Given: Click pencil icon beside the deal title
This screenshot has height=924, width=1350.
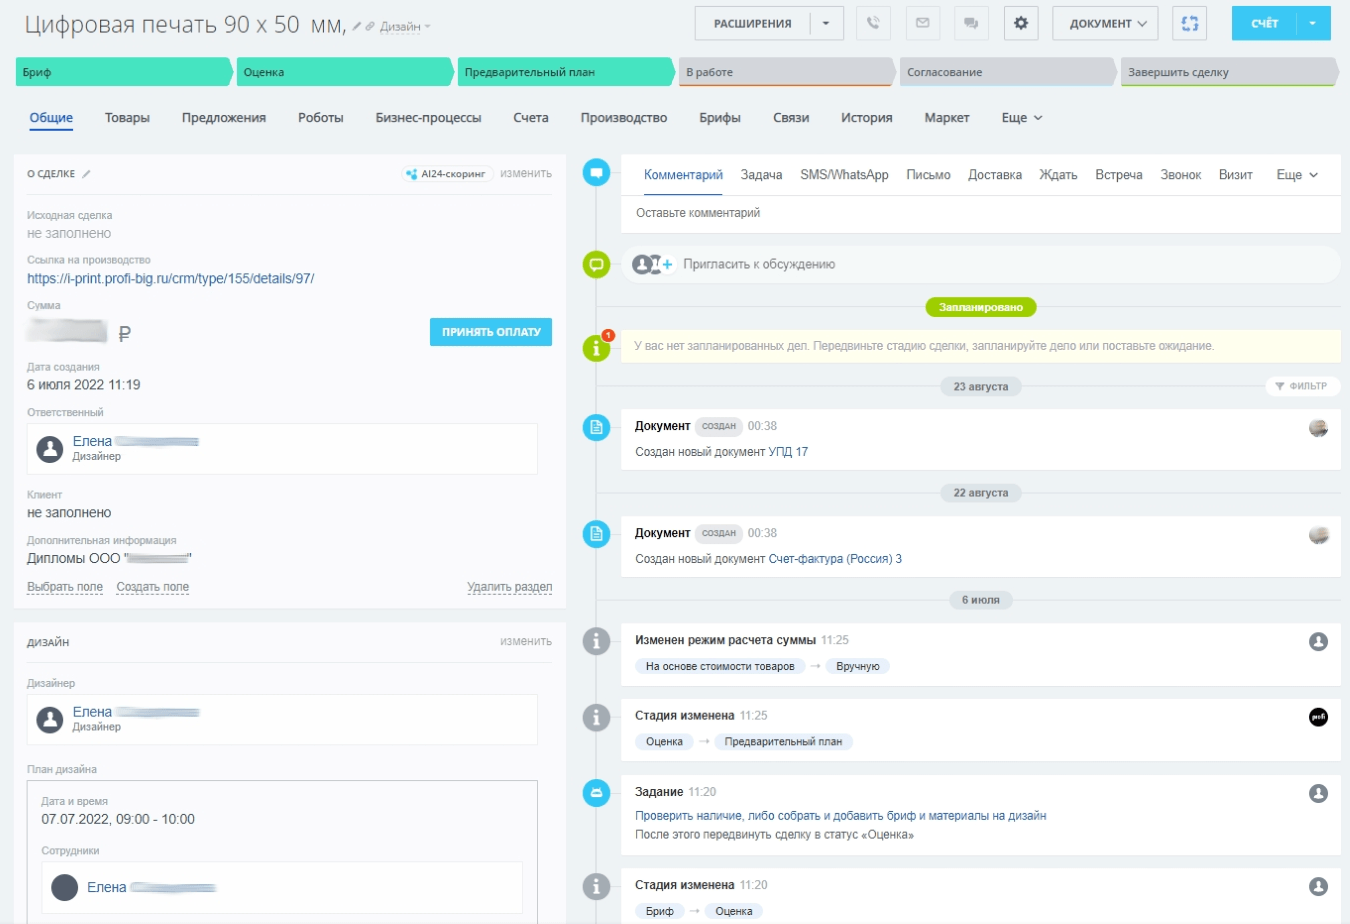Looking at the screenshot, I should pos(357,27).
